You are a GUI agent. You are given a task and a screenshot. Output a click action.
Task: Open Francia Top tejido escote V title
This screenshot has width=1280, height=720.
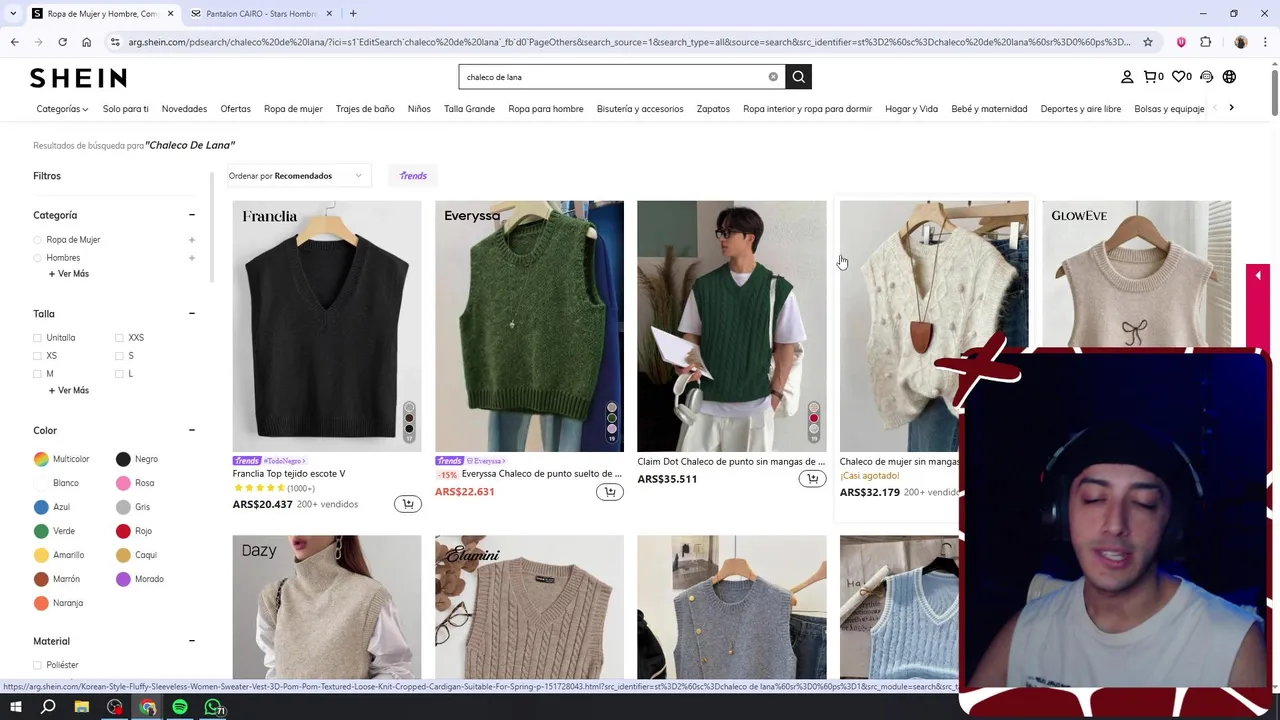coord(289,474)
